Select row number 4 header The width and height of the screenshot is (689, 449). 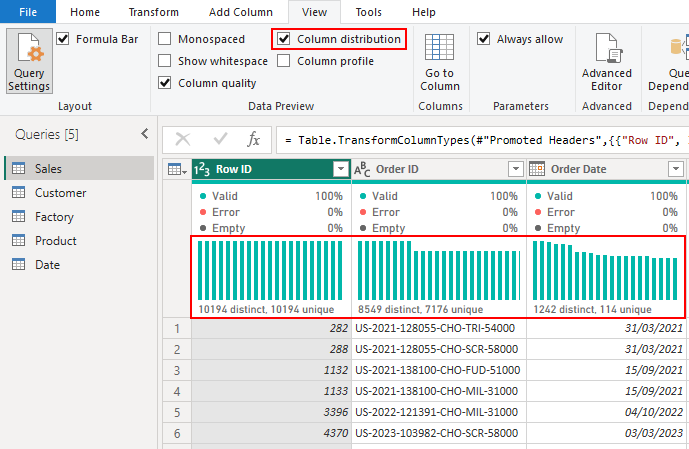point(177,391)
